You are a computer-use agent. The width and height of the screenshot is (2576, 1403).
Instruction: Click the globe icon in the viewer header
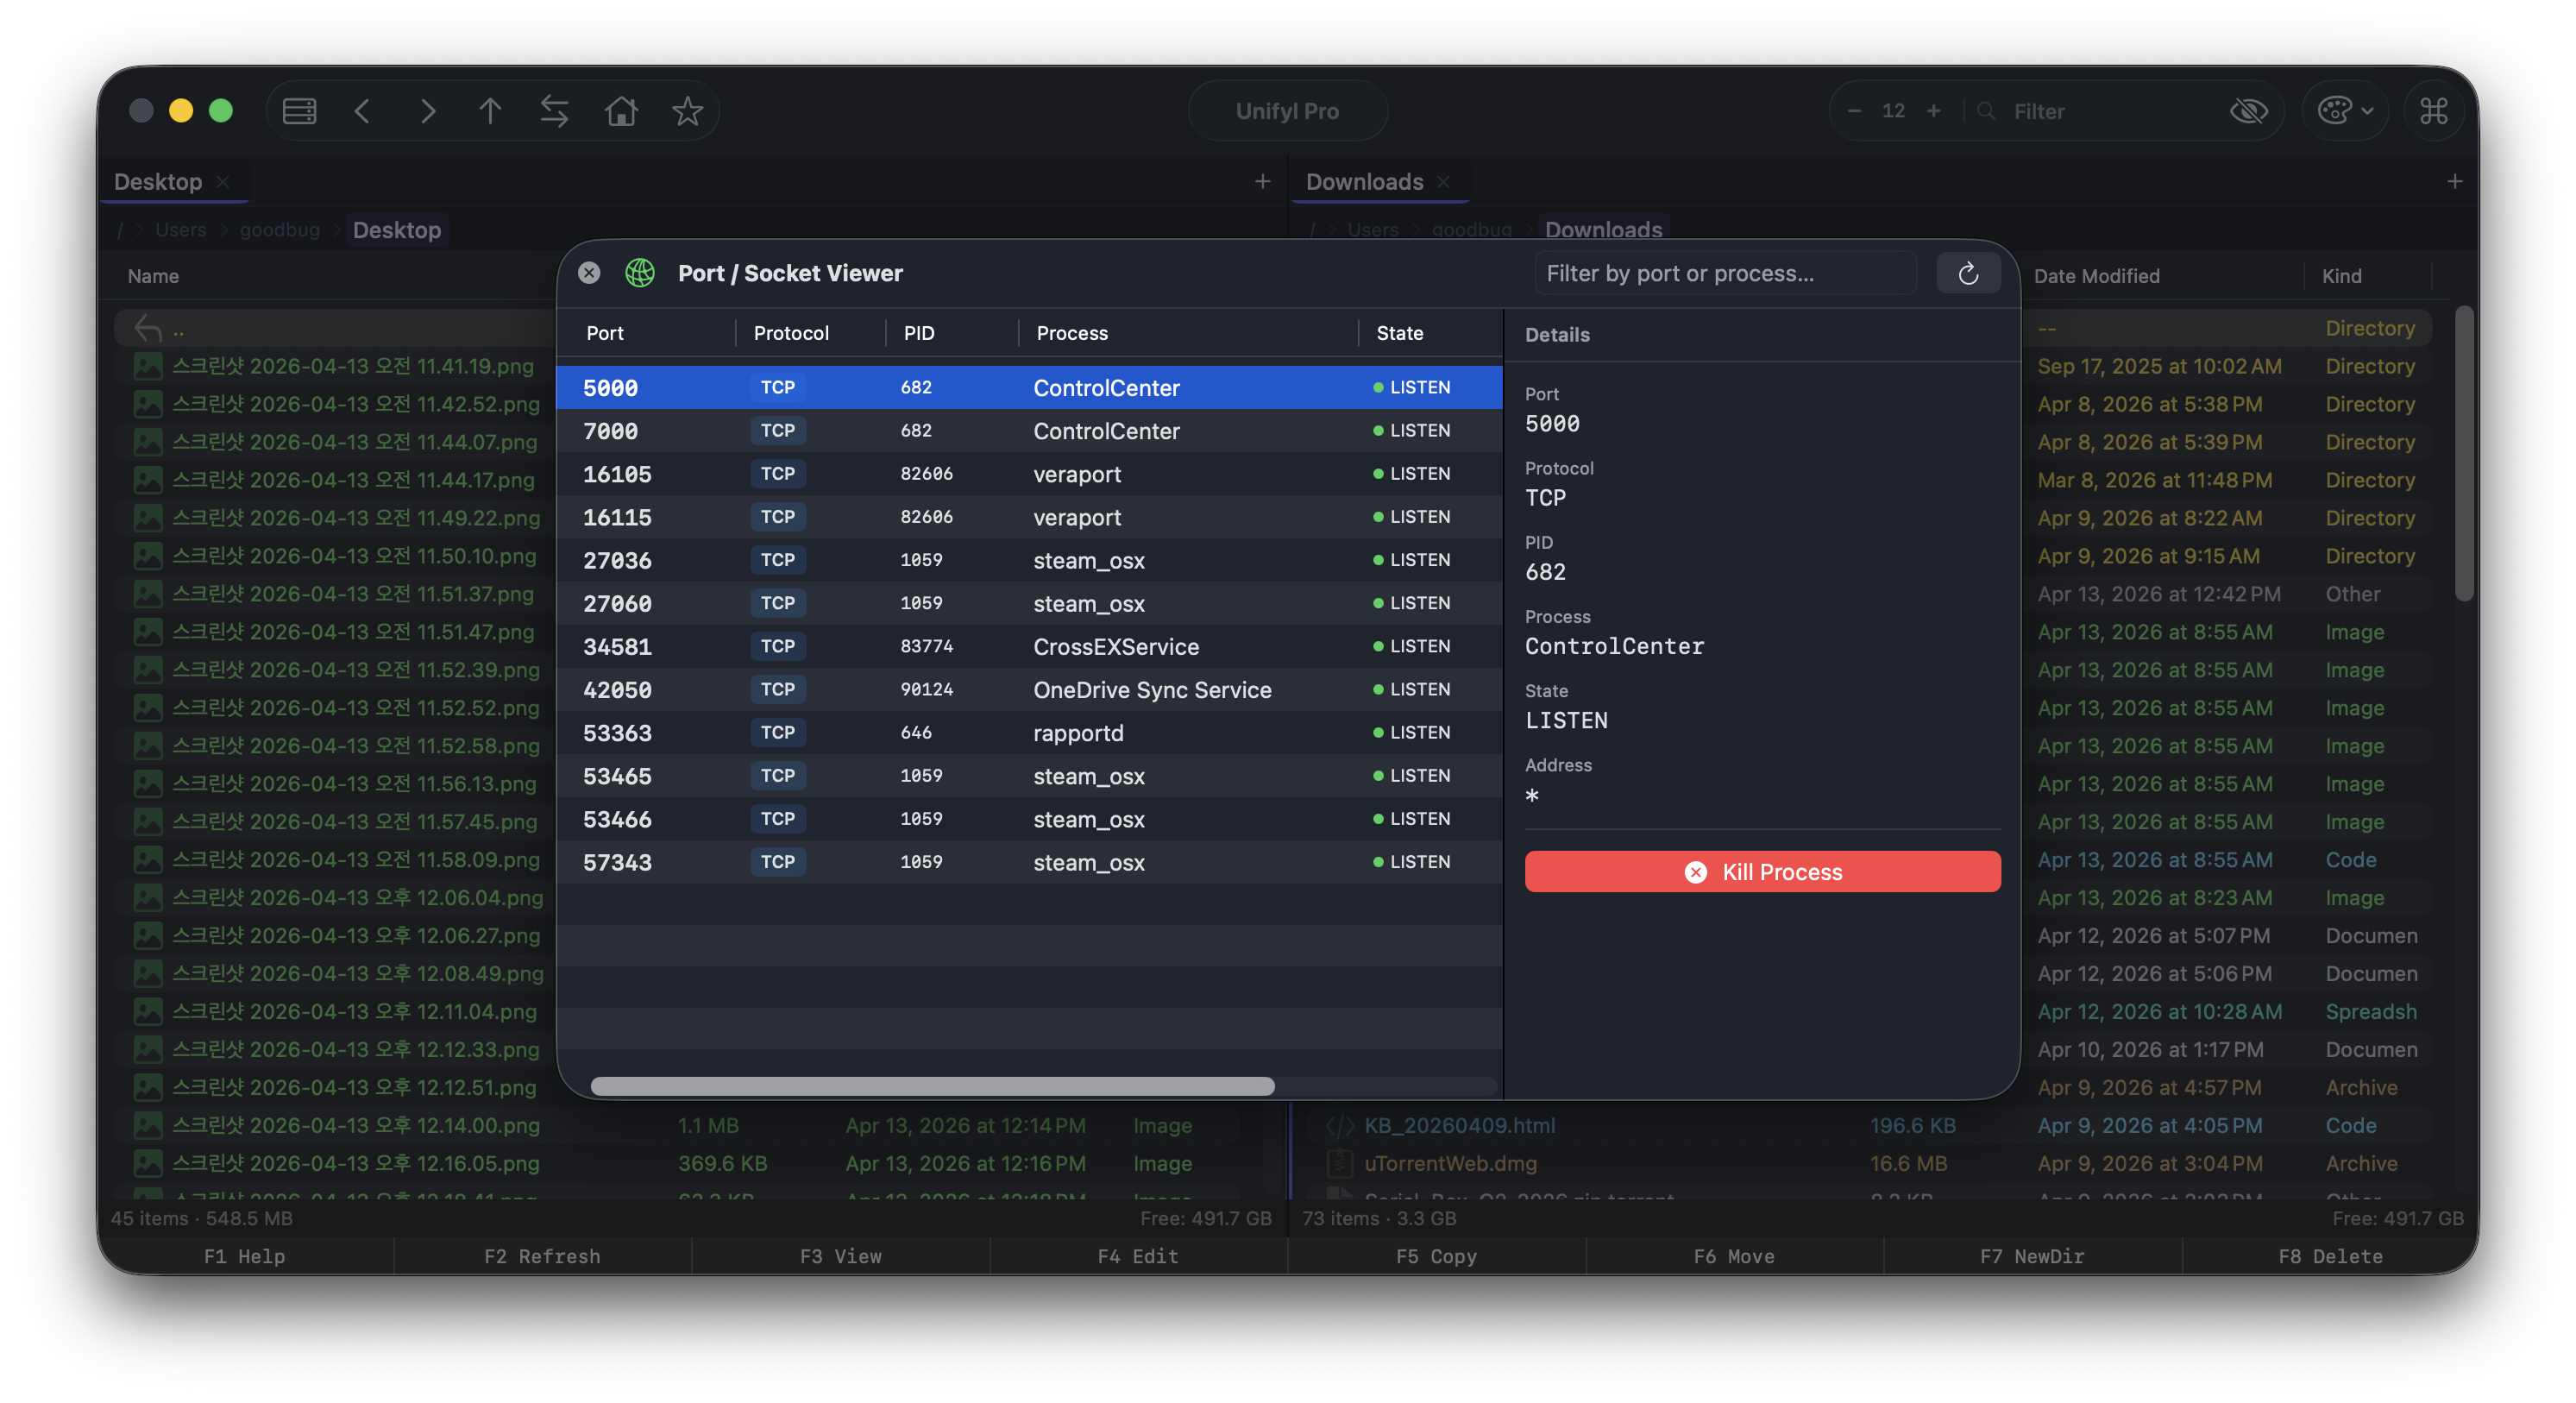tap(640, 272)
